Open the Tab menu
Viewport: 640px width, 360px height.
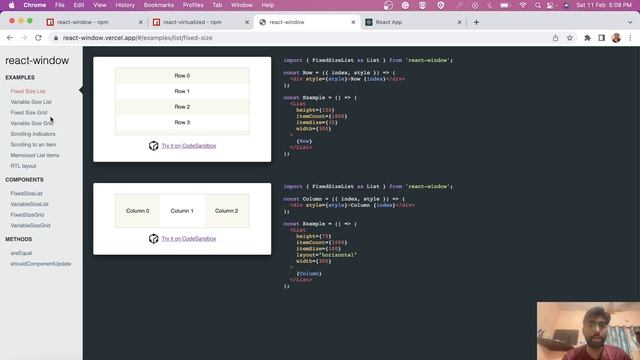217,5
